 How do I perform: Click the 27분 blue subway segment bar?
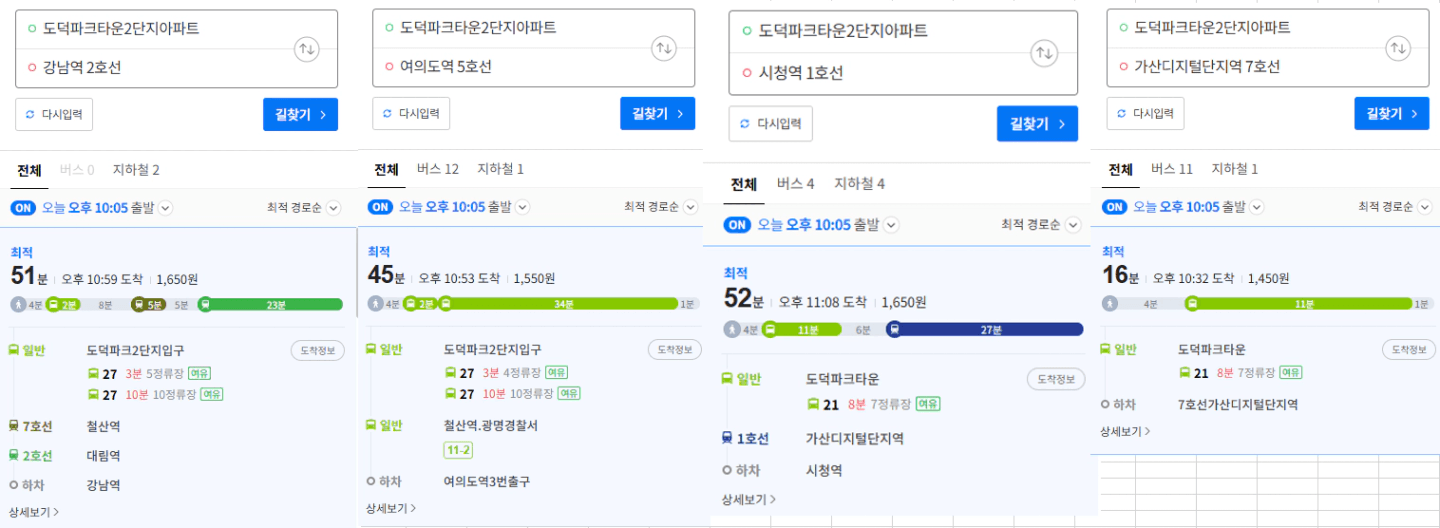click(x=988, y=329)
